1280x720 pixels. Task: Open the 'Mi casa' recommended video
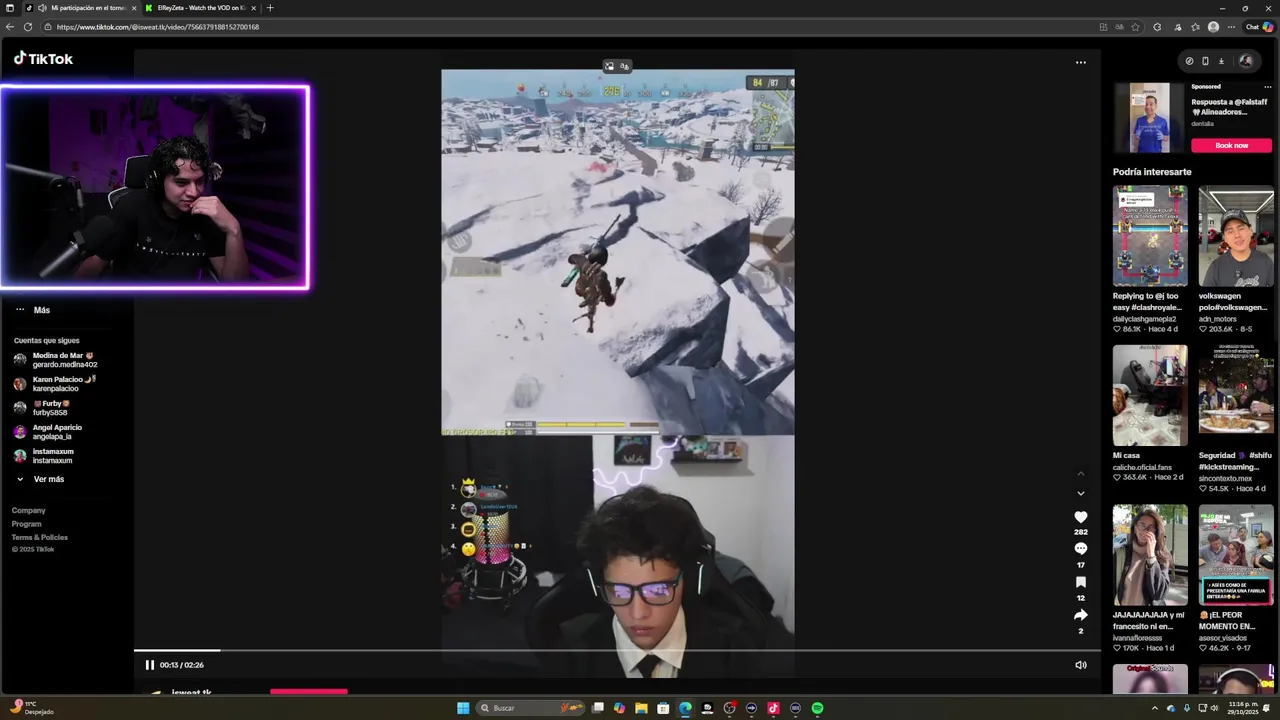click(1150, 395)
